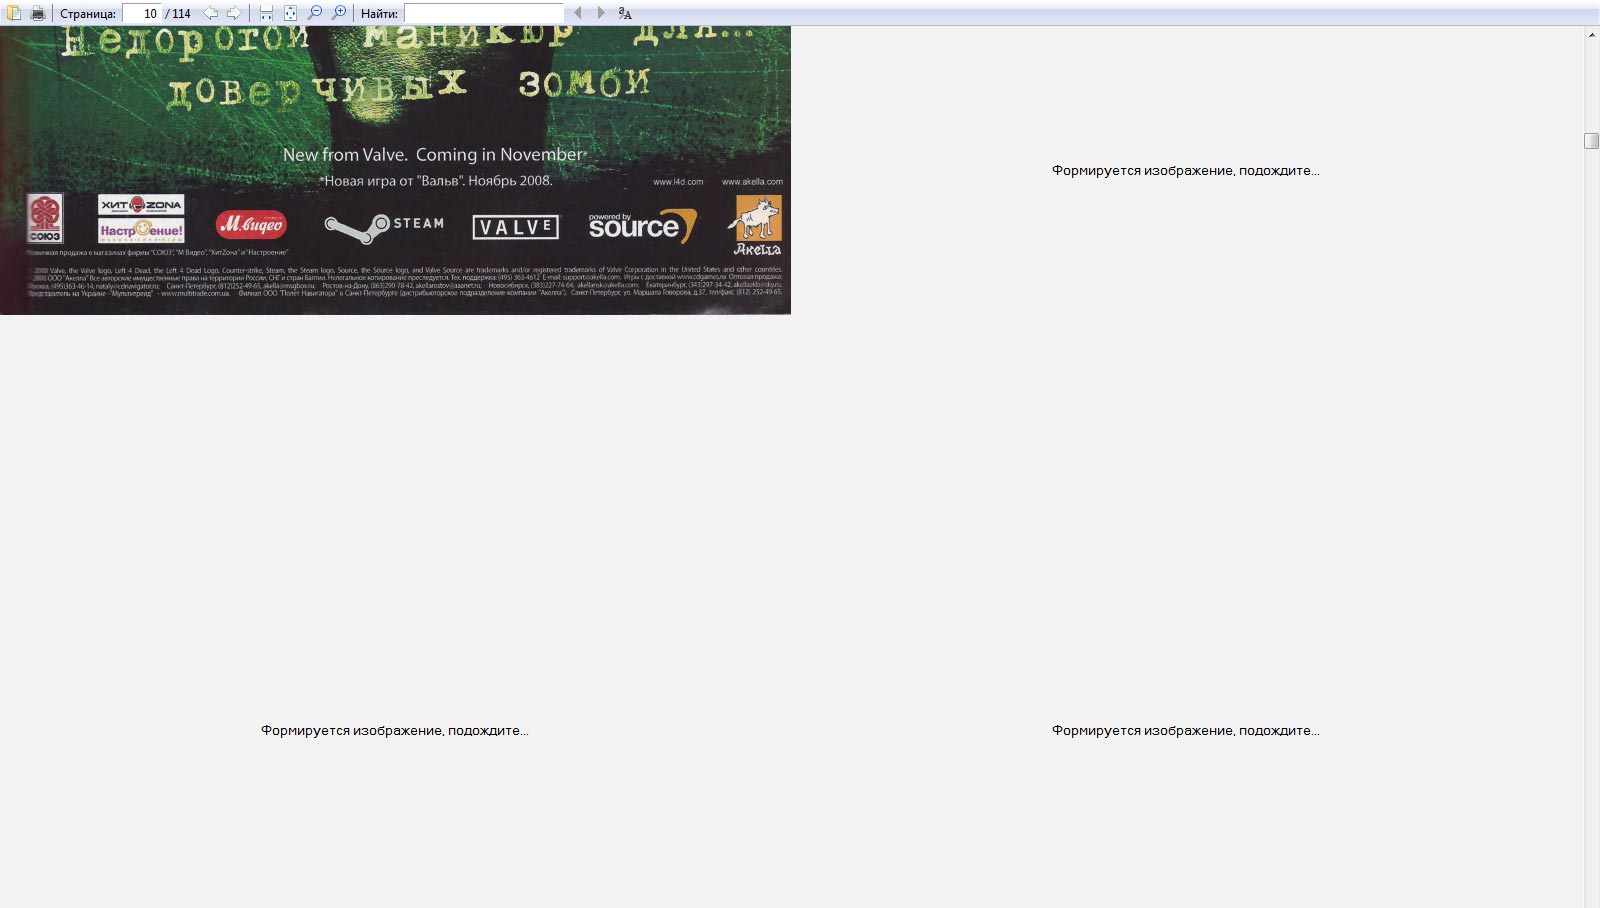Screen dimensions: 1600x908
Task: Click the 'Новая игра от "Вальв". Ноябрь 2008.' line
Action: (436, 181)
